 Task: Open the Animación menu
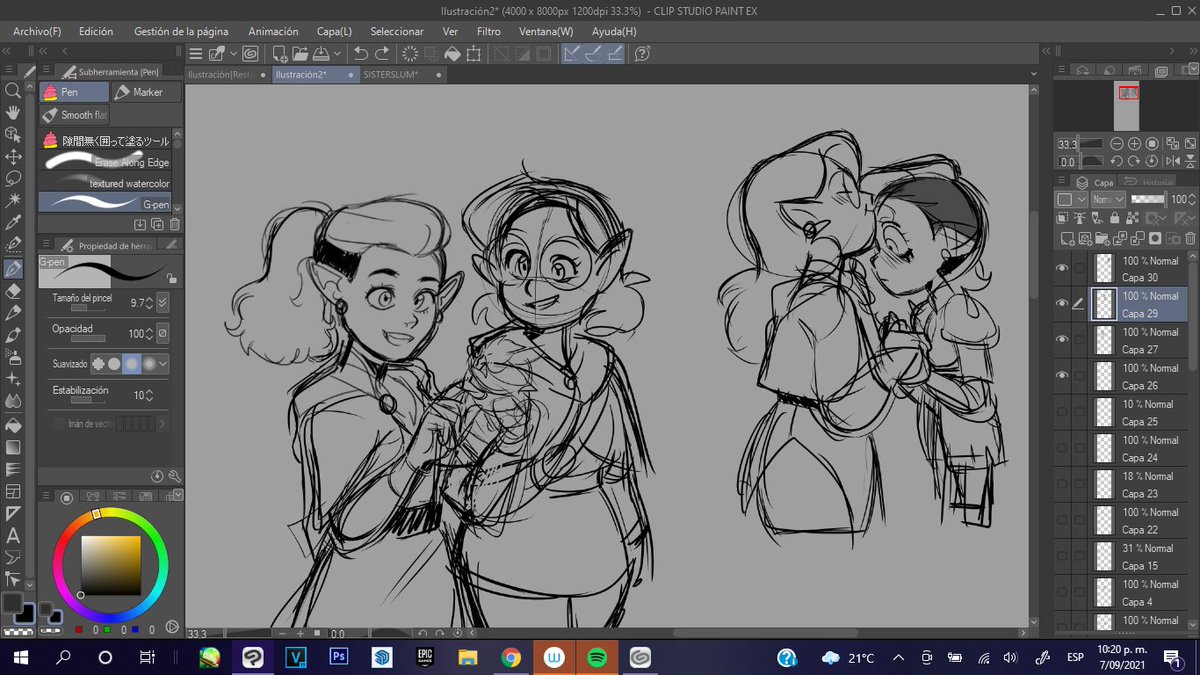273,32
